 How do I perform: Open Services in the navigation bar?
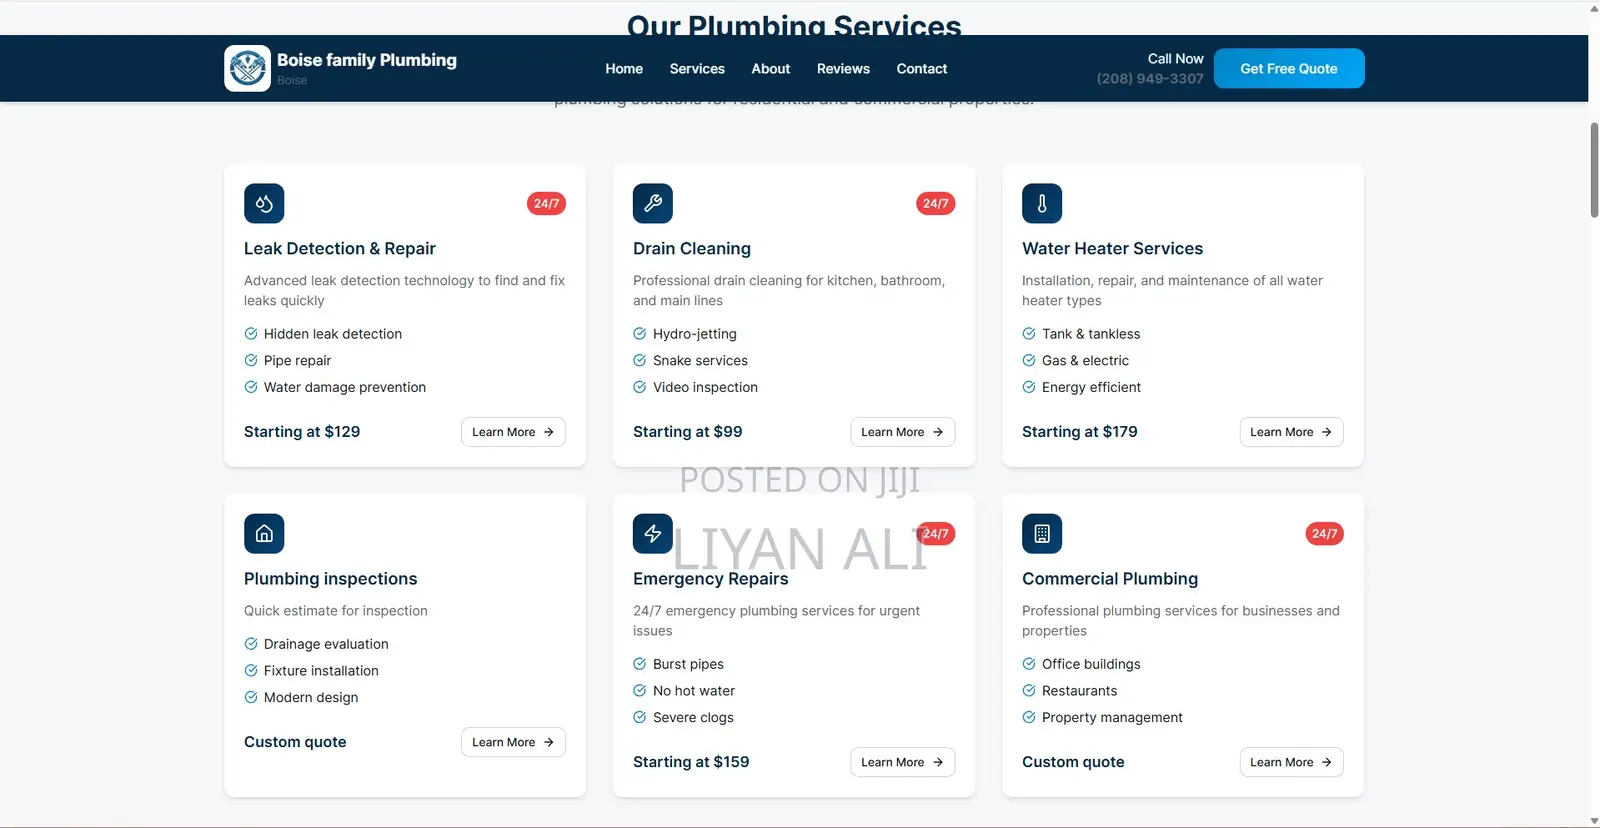(697, 69)
